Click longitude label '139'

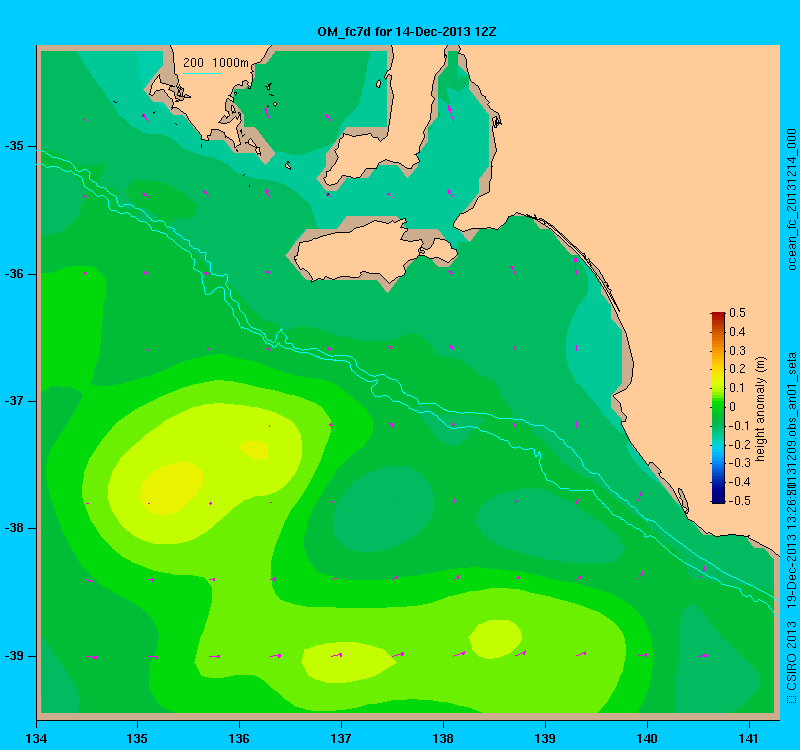(x=545, y=738)
